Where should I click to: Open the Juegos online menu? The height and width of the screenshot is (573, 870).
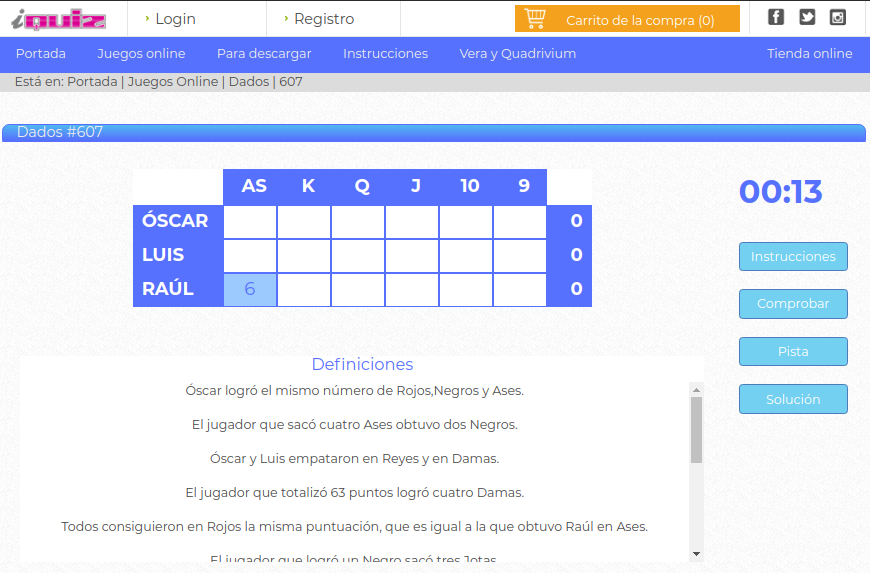tap(141, 54)
